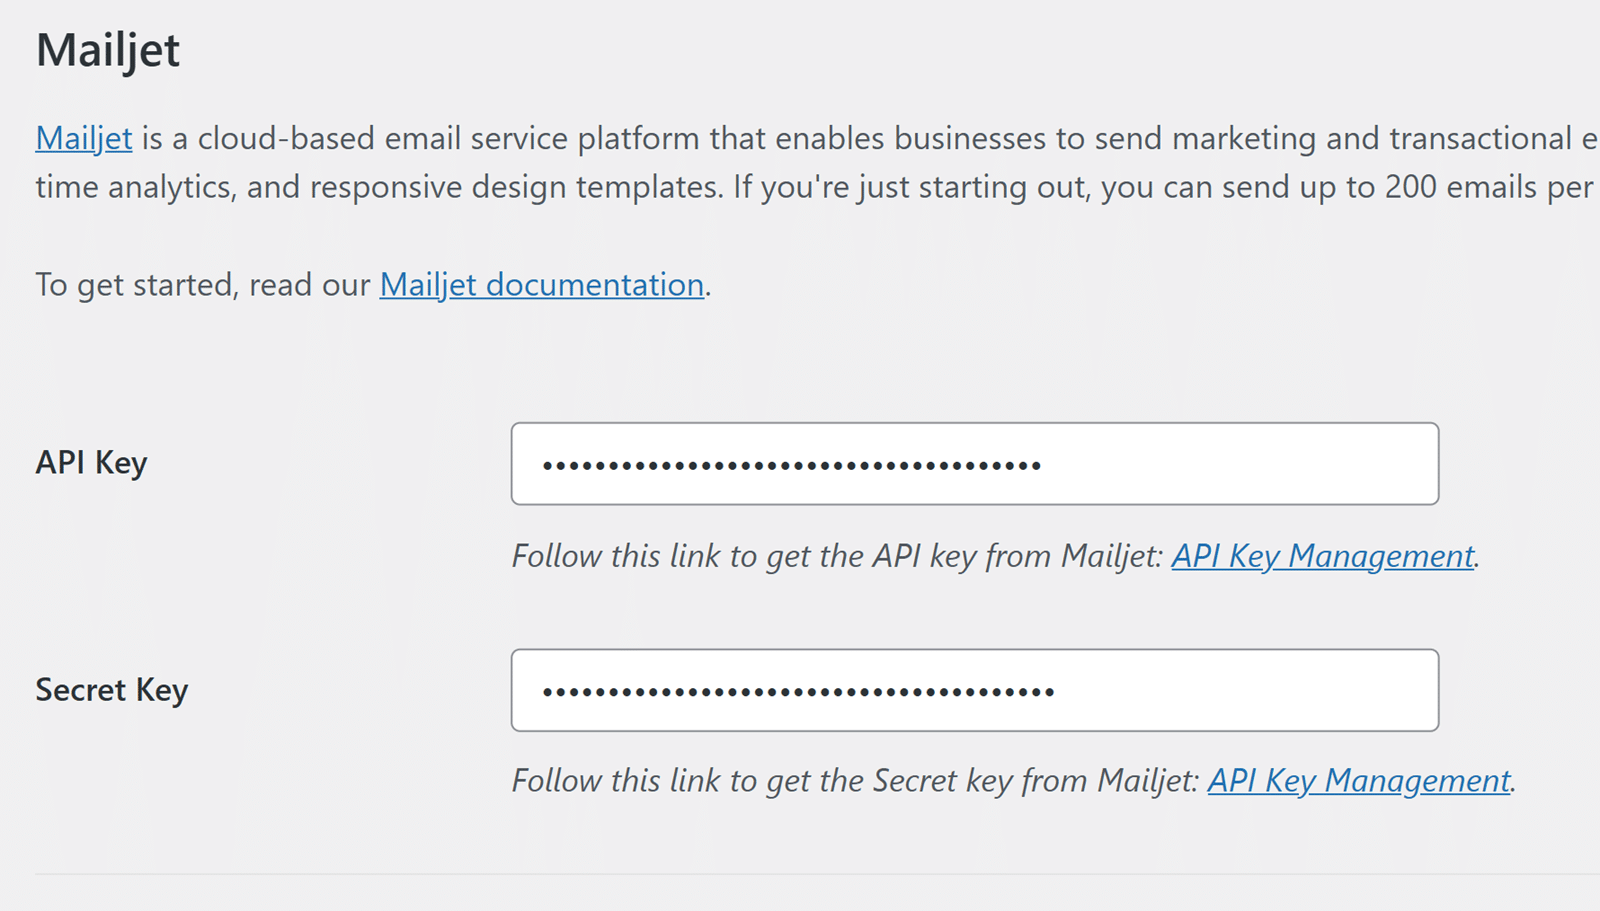Screen dimensions: 1600x911
Task: Click inside the Secret Key input field
Action: pos(975,690)
